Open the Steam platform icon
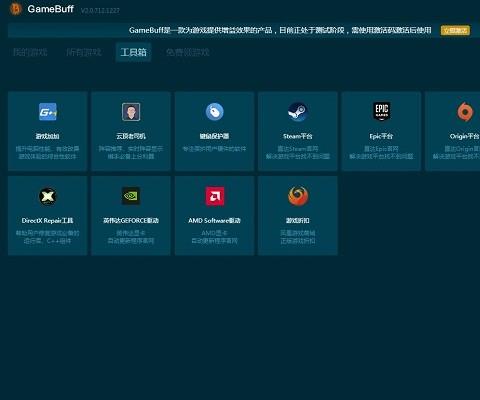Viewport: 480px width, 400px height. click(x=298, y=112)
